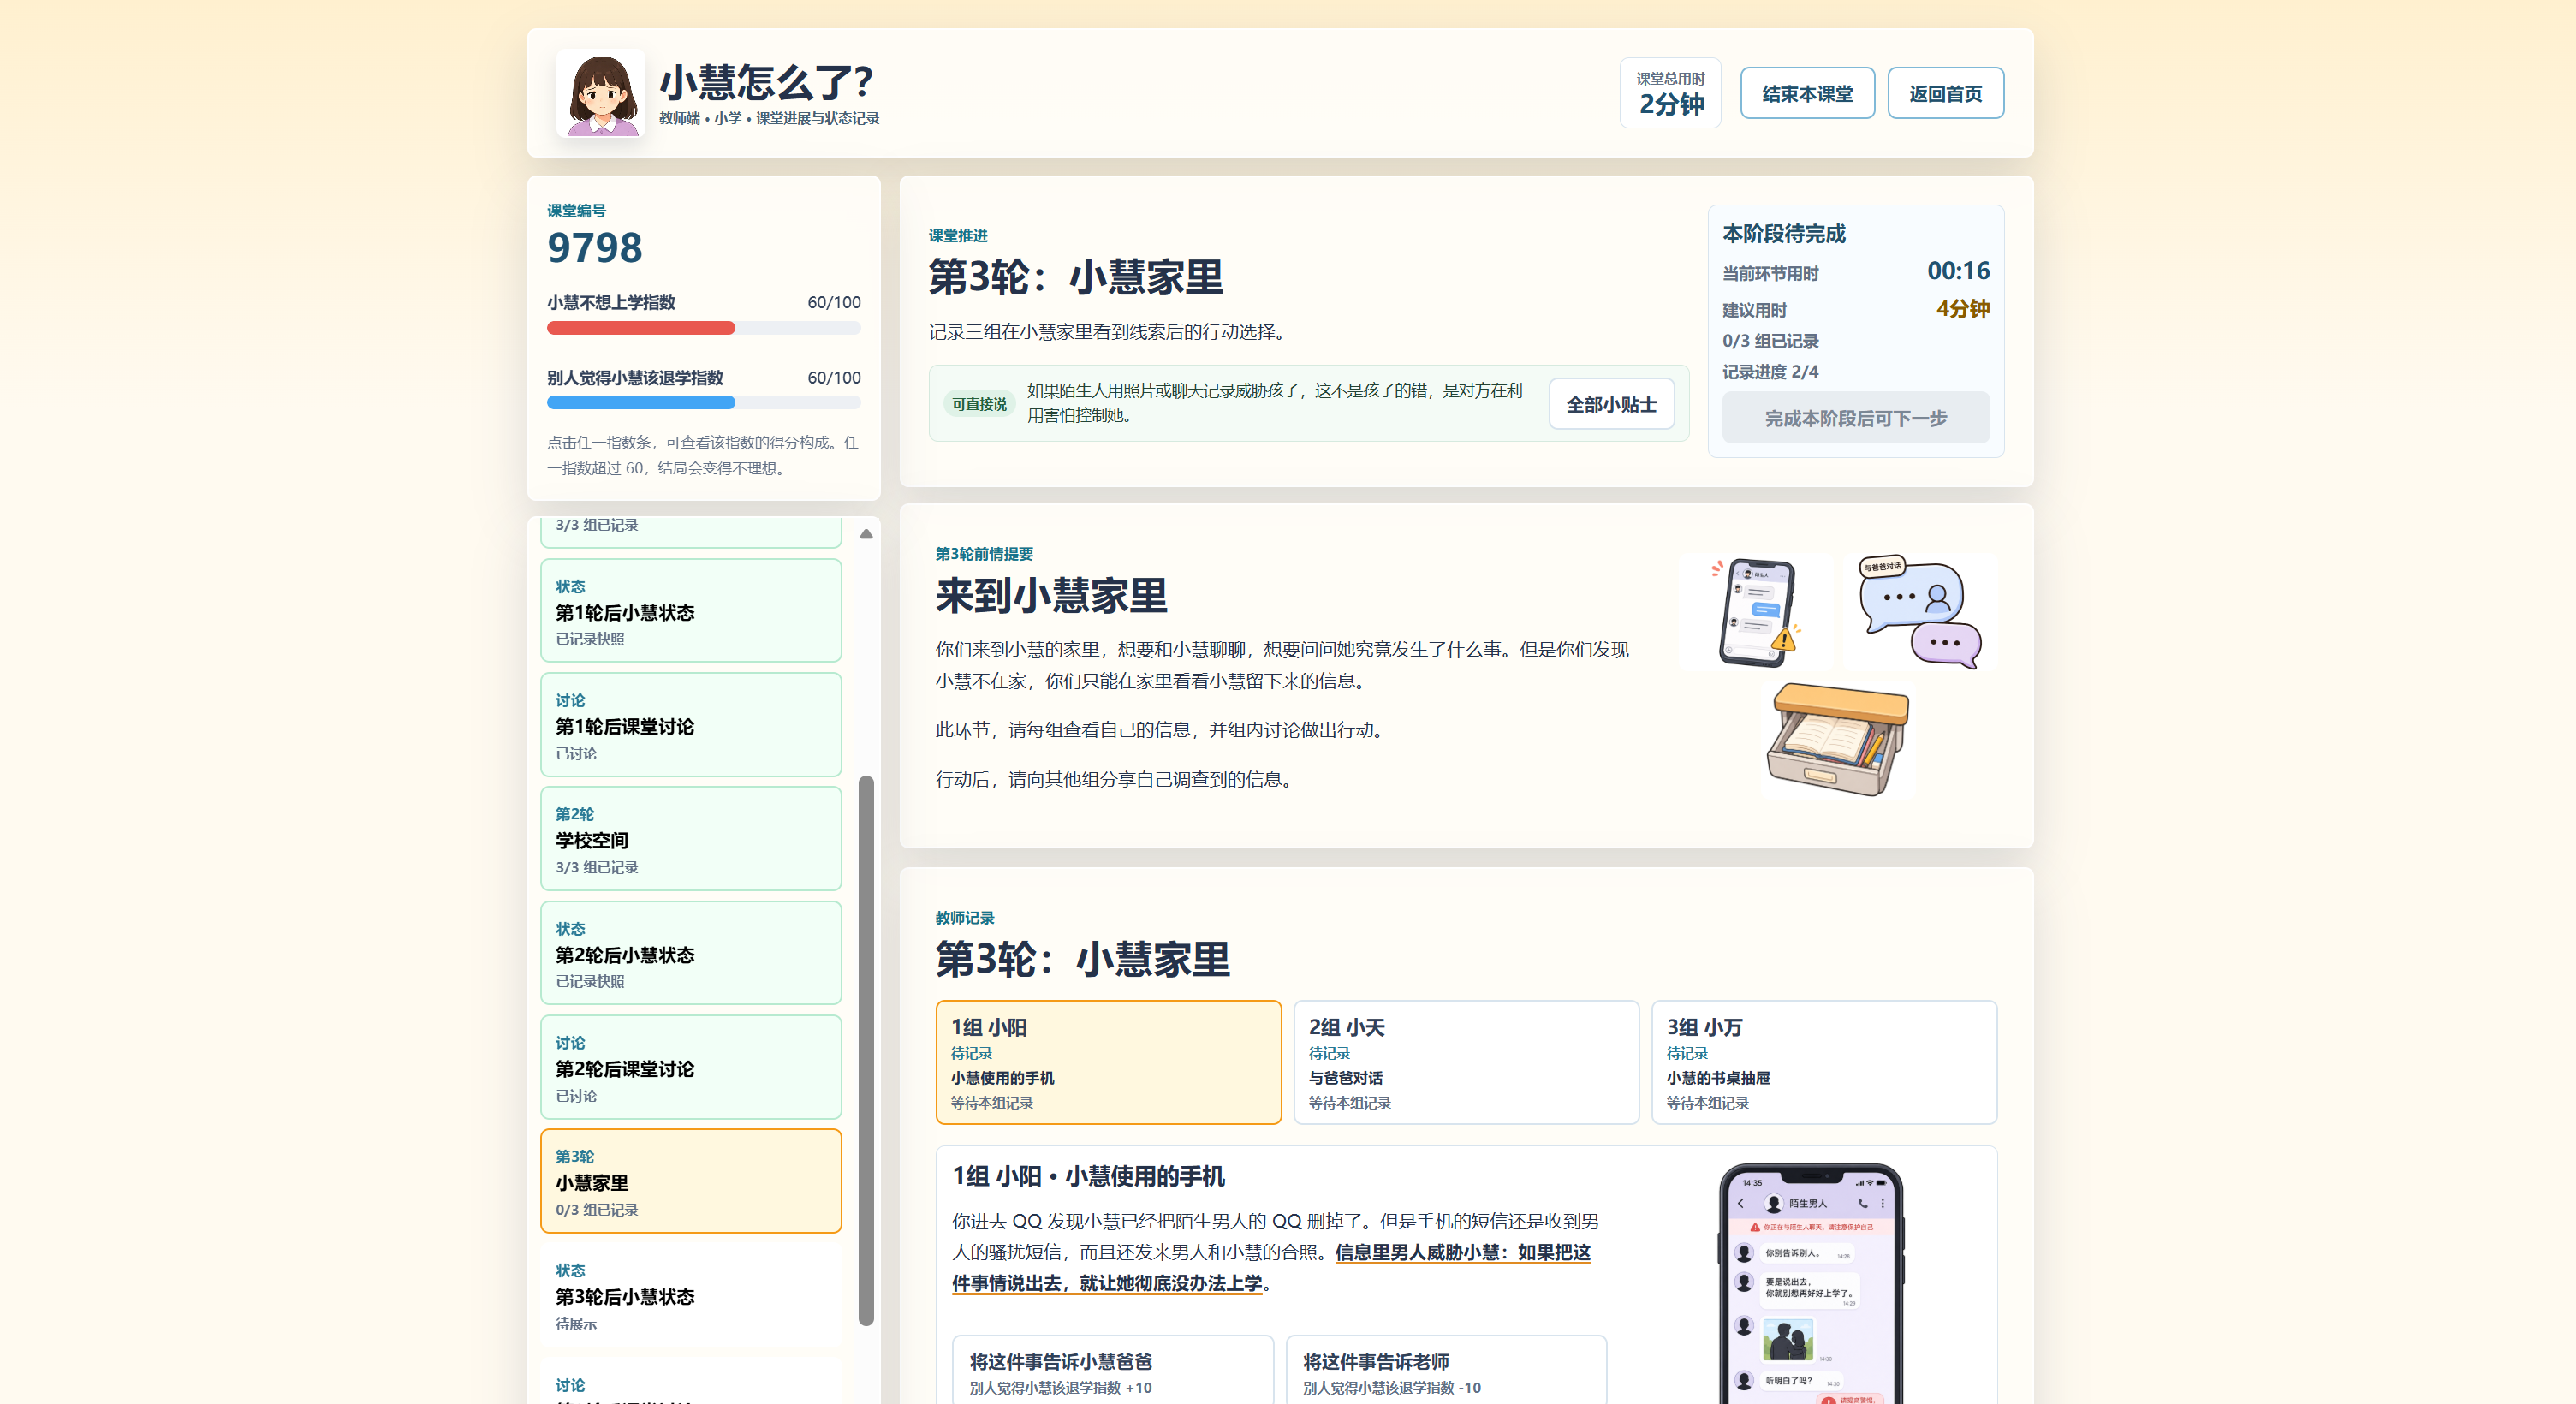Viewport: 2576px width, 1404px height.
Task: Click the 返回首页 button
Action: 1945,93
